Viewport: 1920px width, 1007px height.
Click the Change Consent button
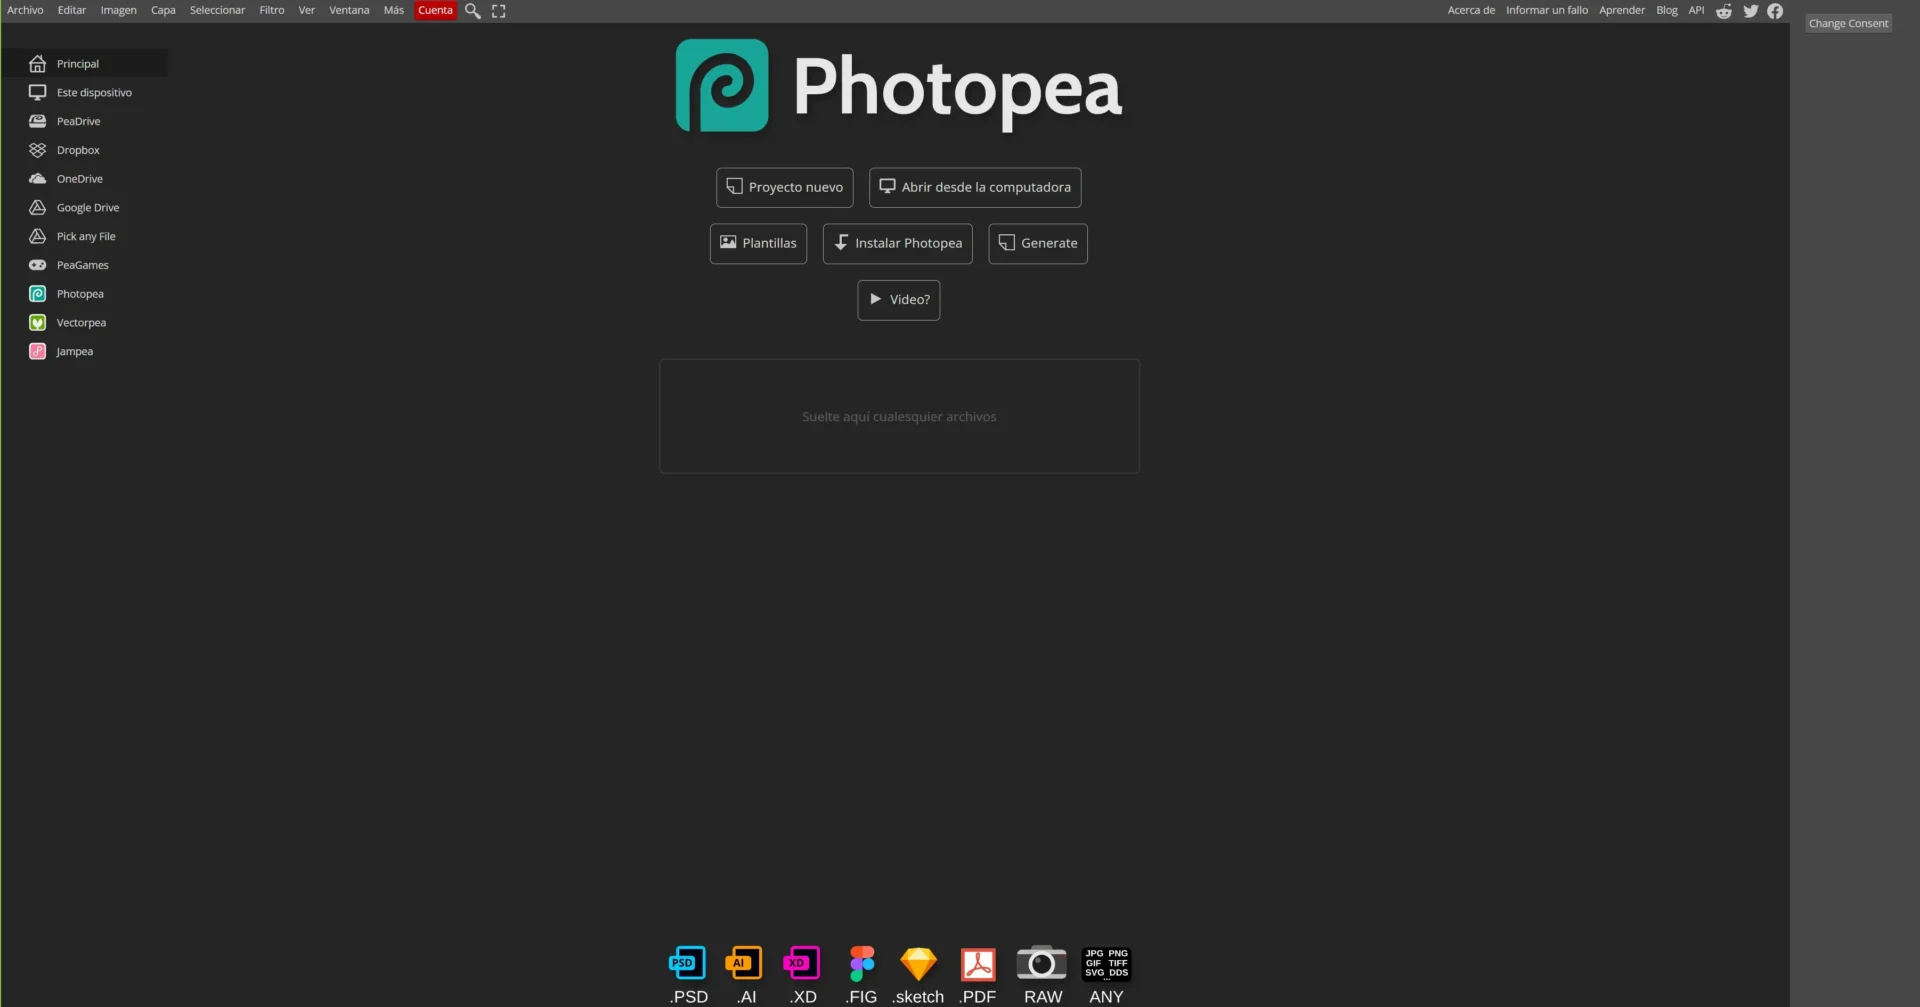coord(1848,24)
